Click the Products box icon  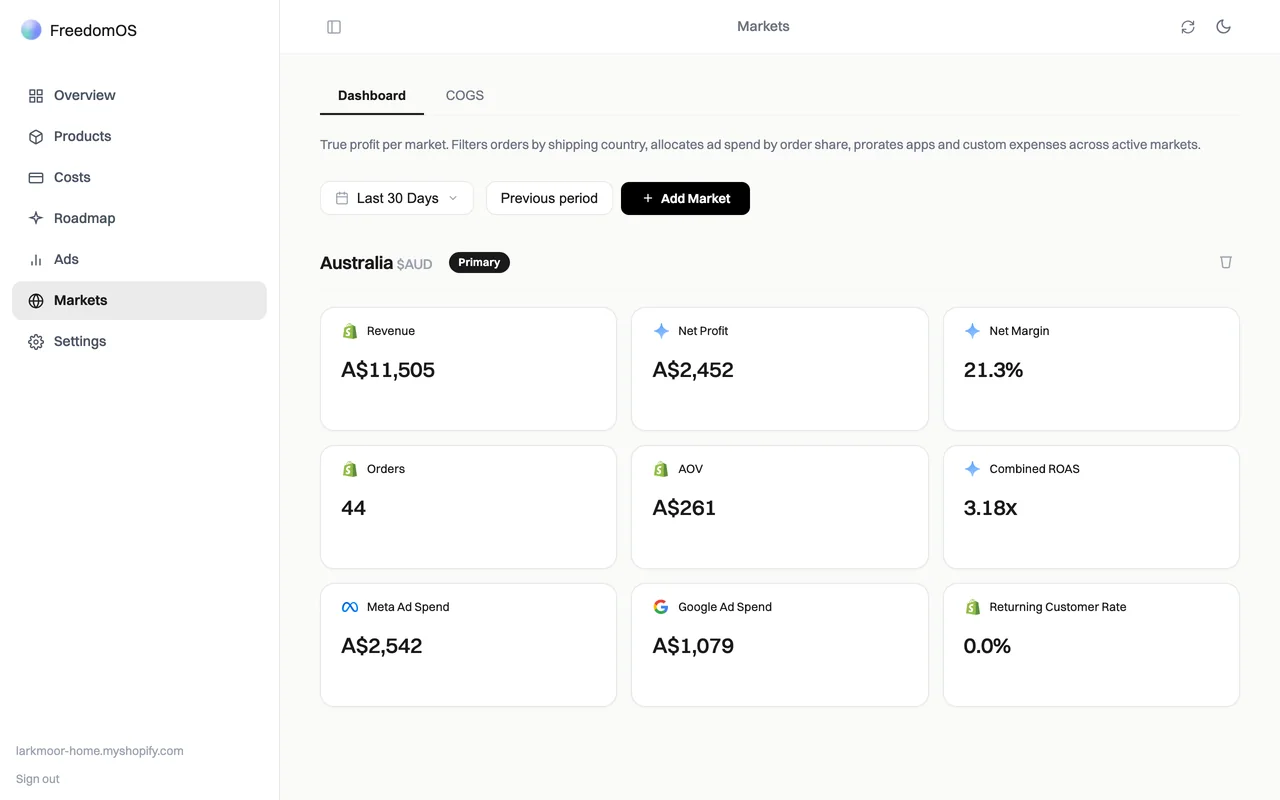pyautogui.click(x=36, y=137)
